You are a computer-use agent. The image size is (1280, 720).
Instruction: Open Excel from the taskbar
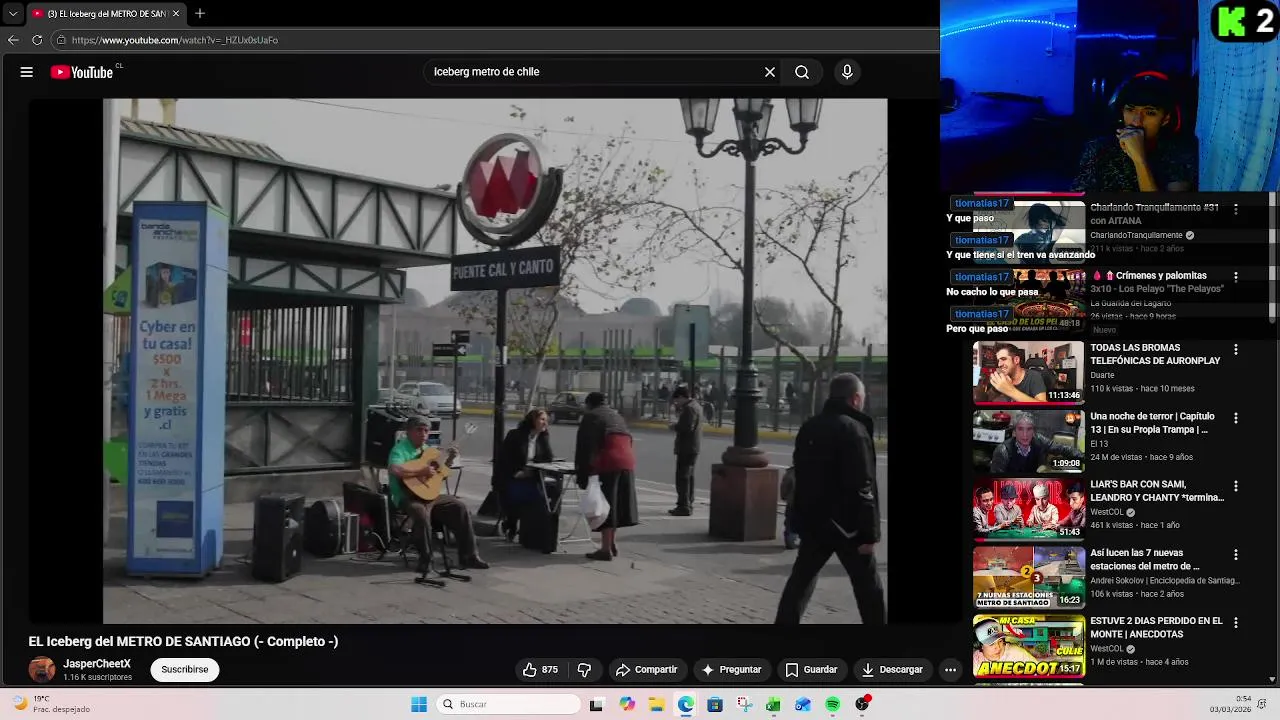tap(773, 705)
